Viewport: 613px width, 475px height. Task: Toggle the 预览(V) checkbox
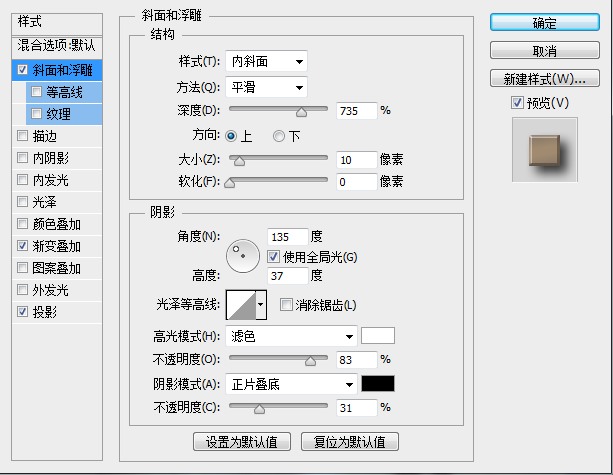(517, 103)
